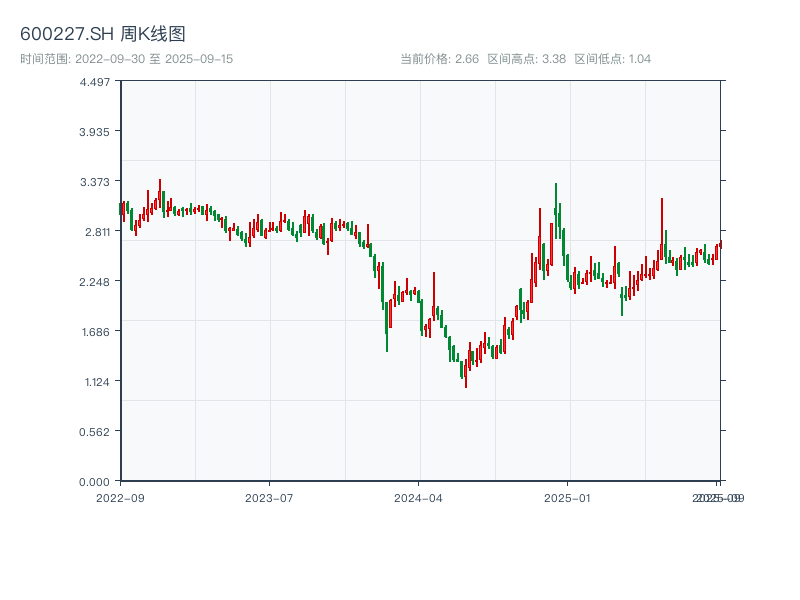
Task: Click y-axis value 1.124
Action: point(97,382)
